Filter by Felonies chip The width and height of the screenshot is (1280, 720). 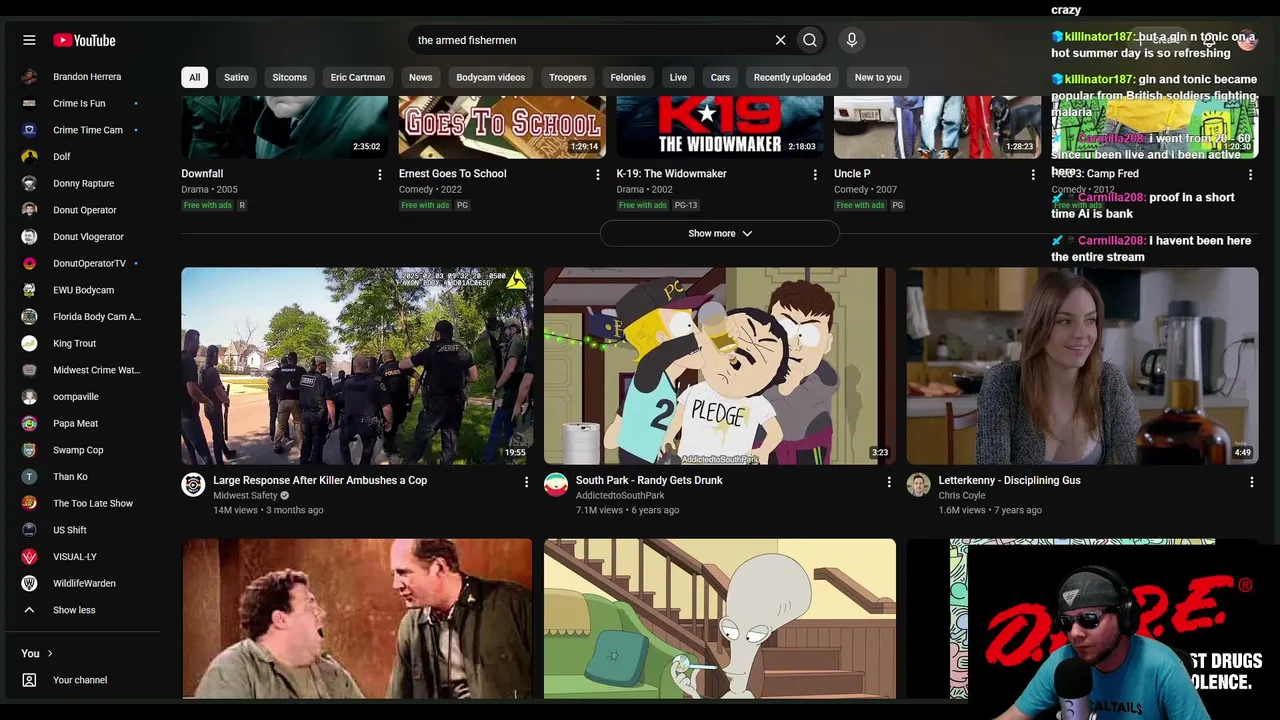point(628,77)
